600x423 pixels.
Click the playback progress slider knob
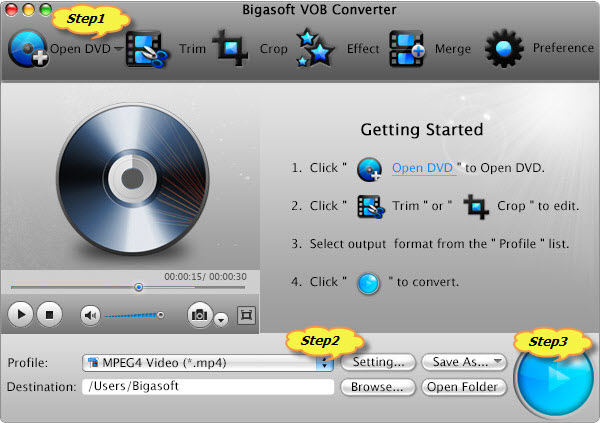pyautogui.click(x=139, y=287)
